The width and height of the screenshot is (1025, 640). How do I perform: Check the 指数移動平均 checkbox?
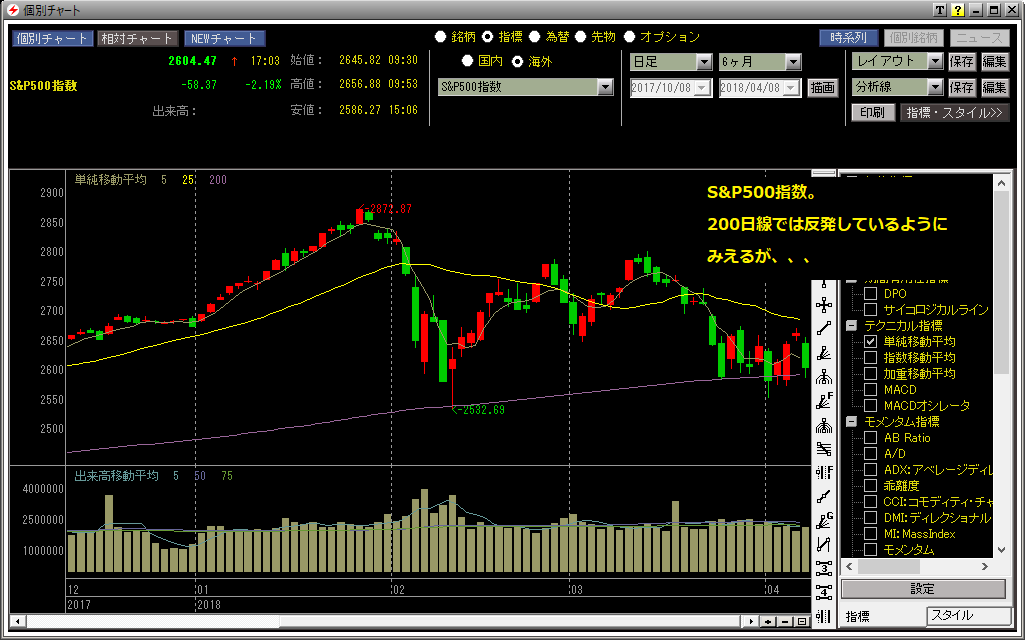tap(871, 358)
